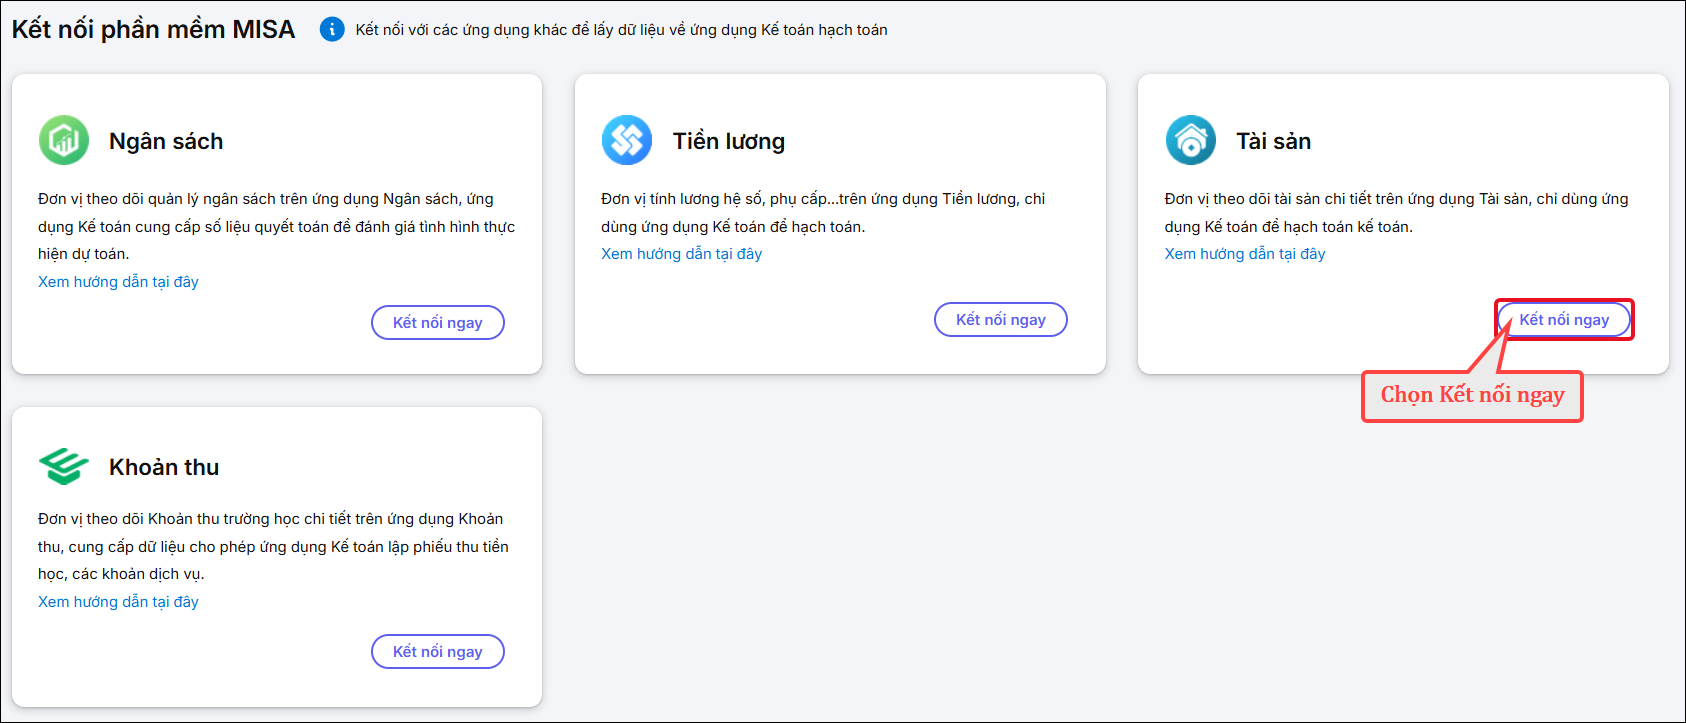
Task: Click the green Ngân sách app icon
Action: coord(64,140)
